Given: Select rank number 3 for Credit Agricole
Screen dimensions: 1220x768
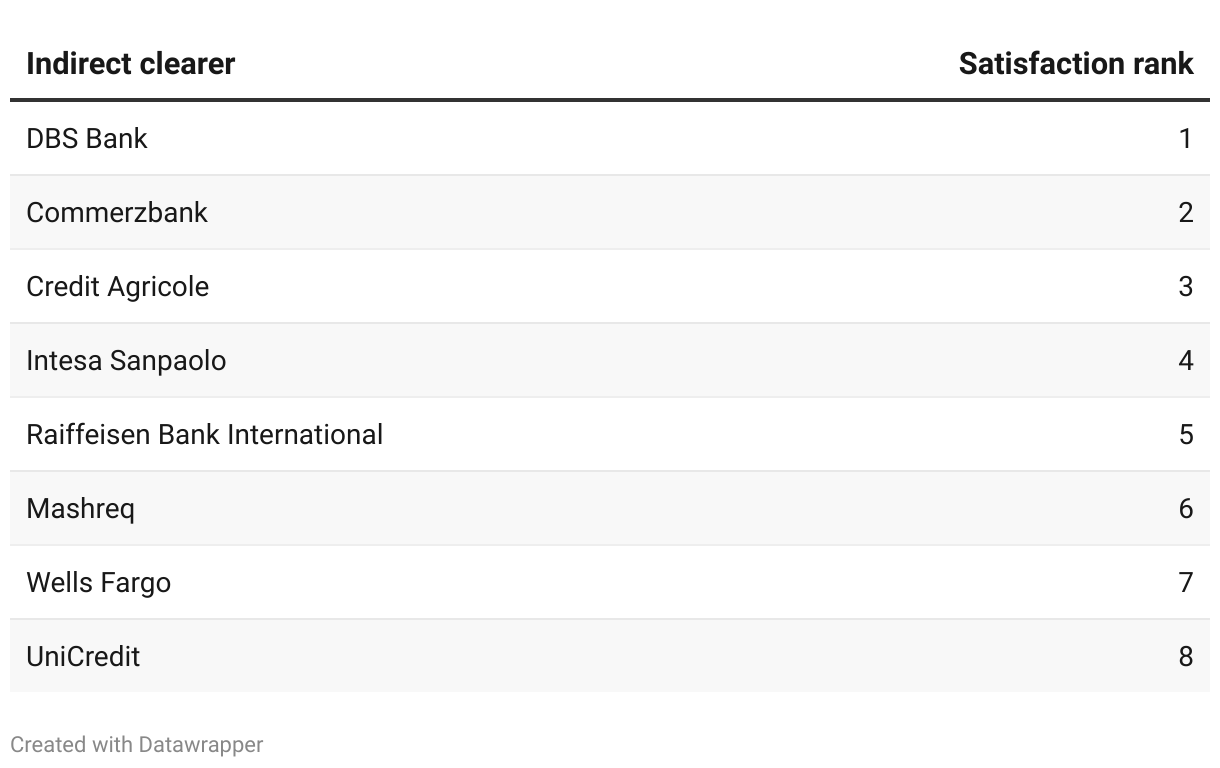Looking at the screenshot, I should pyautogui.click(x=1185, y=286).
